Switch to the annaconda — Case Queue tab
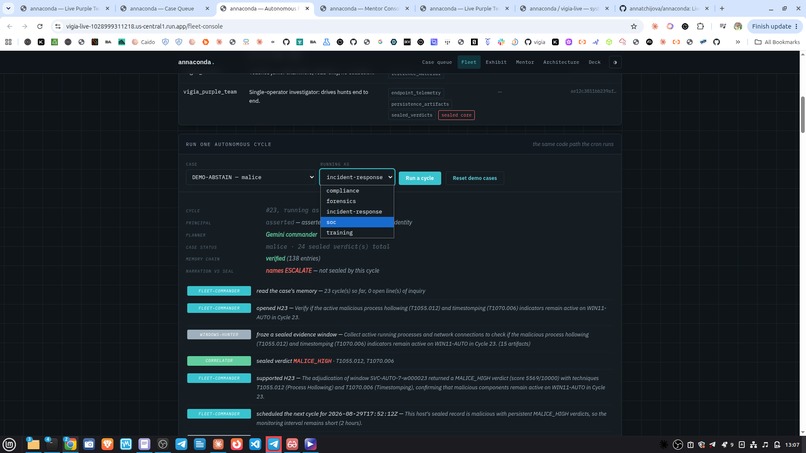The width and height of the screenshot is (806, 453). coord(164,9)
